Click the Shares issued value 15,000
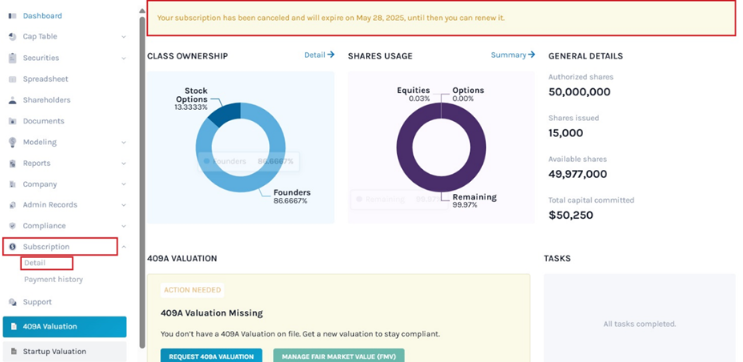This screenshot has width=743, height=362. [x=566, y=133]
